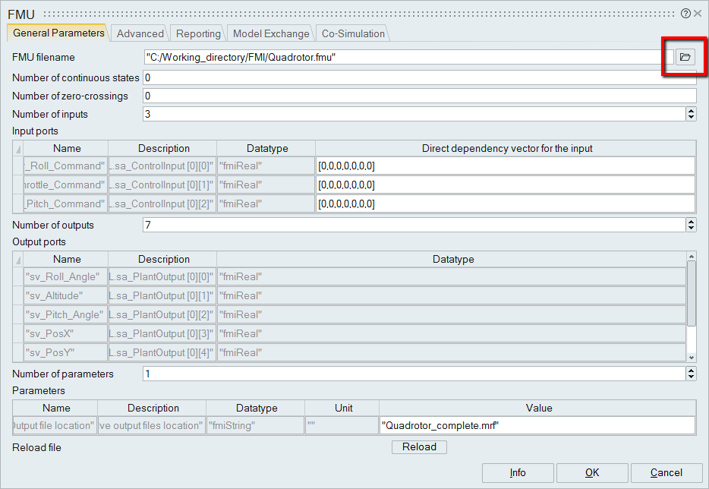709x489 pixels.
Task: Click the Number of continuous states field
Action: (419, 77)
